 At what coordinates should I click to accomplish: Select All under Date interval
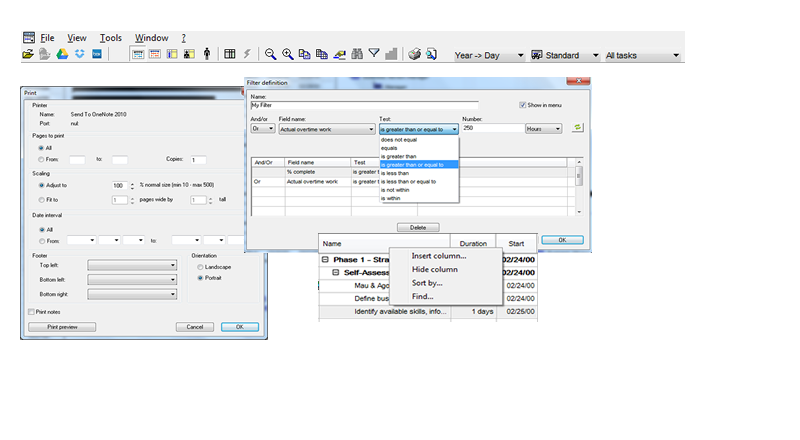click(x=41, y=230)
